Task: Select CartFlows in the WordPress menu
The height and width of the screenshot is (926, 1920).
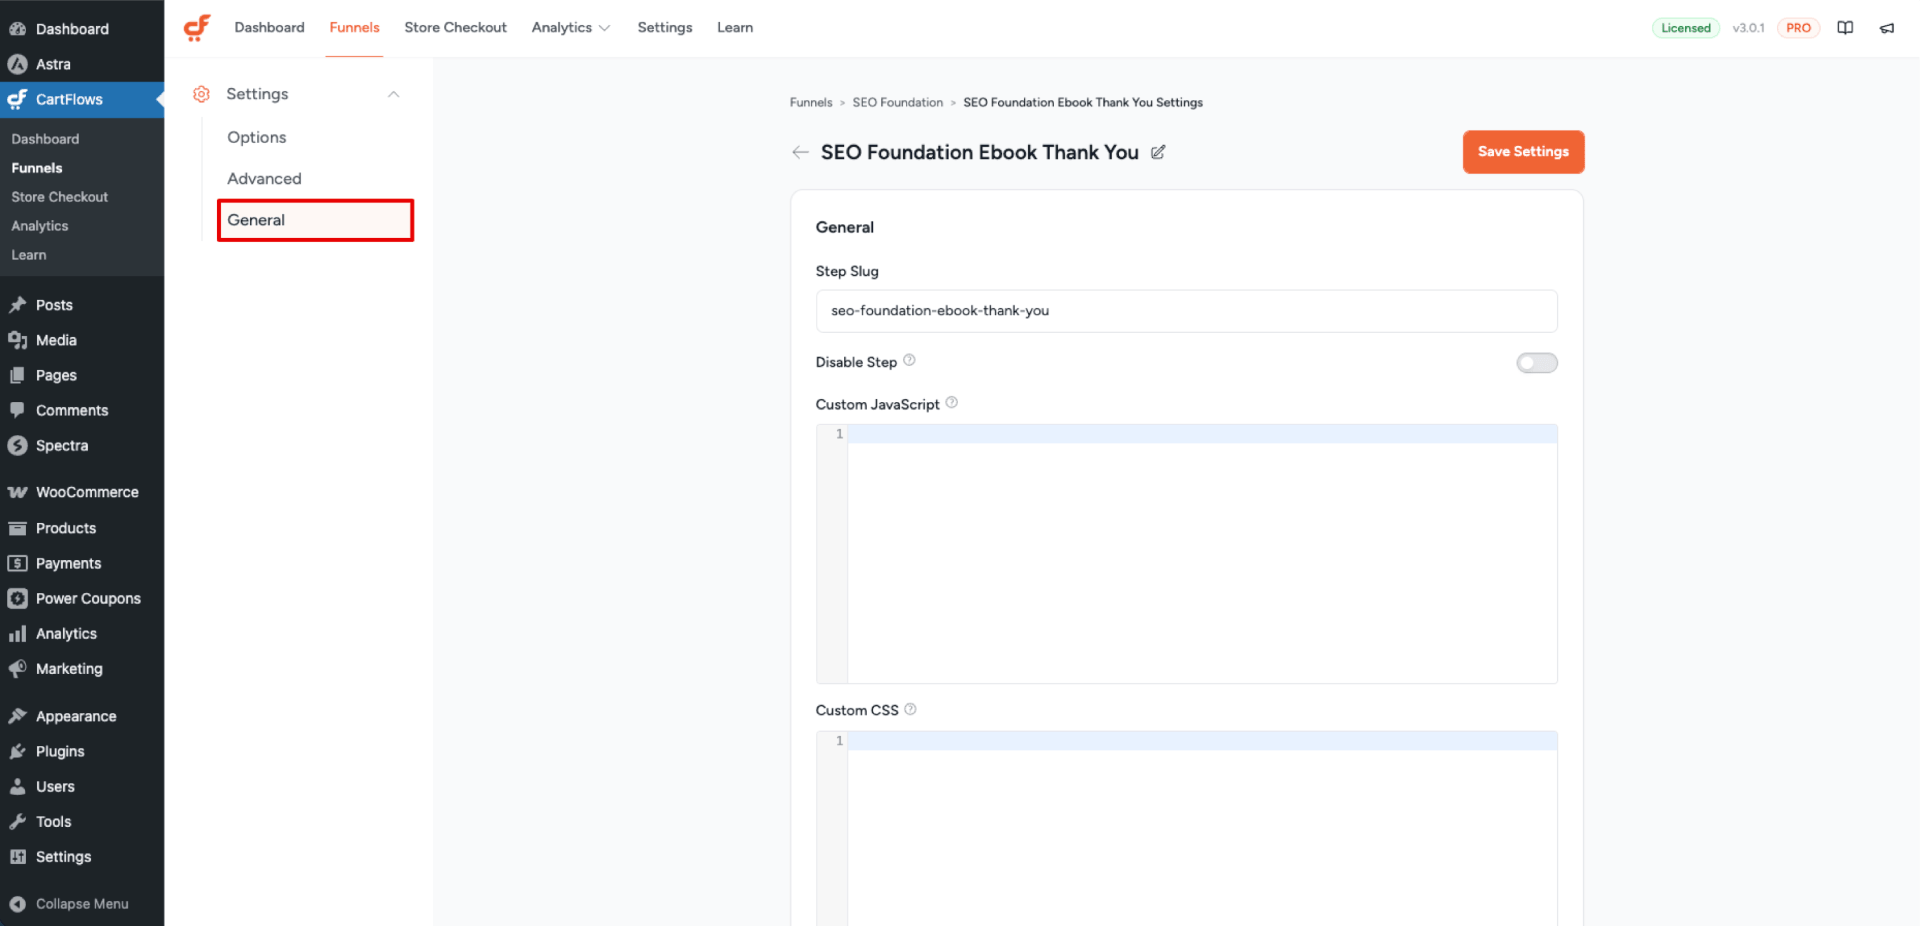Action: pyautogui.click(x=82, y=99)
